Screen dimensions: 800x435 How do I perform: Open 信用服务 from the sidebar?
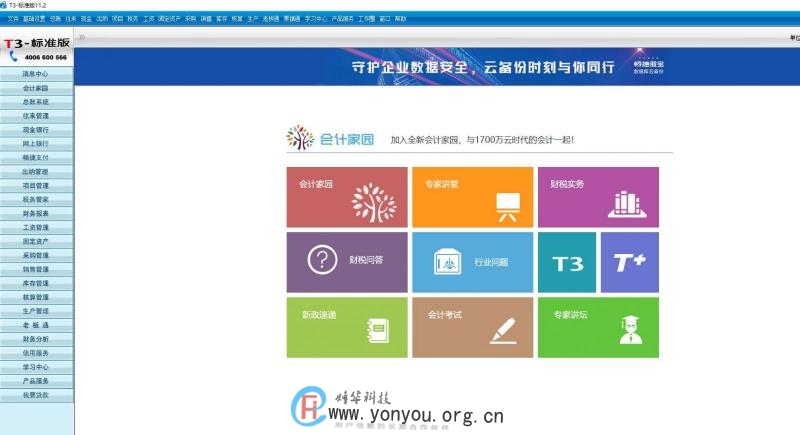36,353
